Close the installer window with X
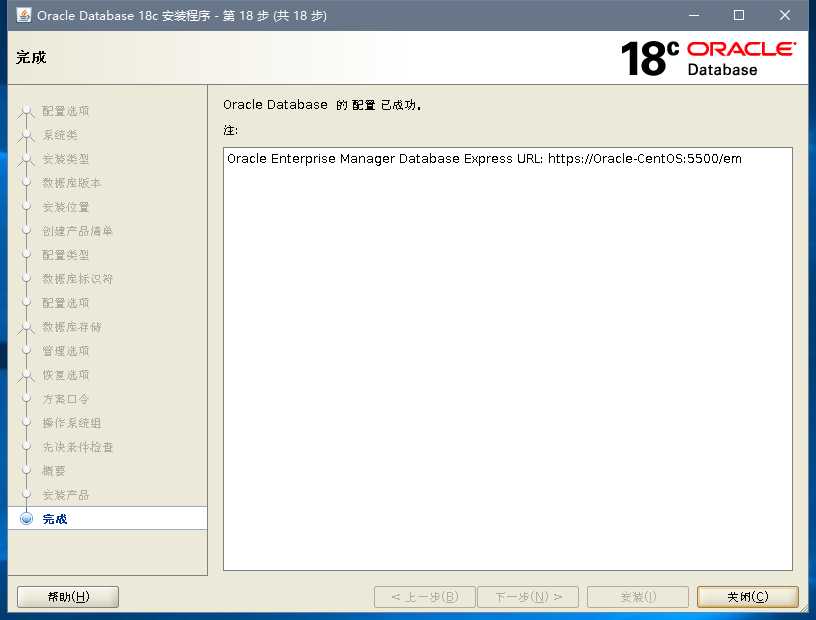This screenshot has width=816, height=620. point(785,16)
